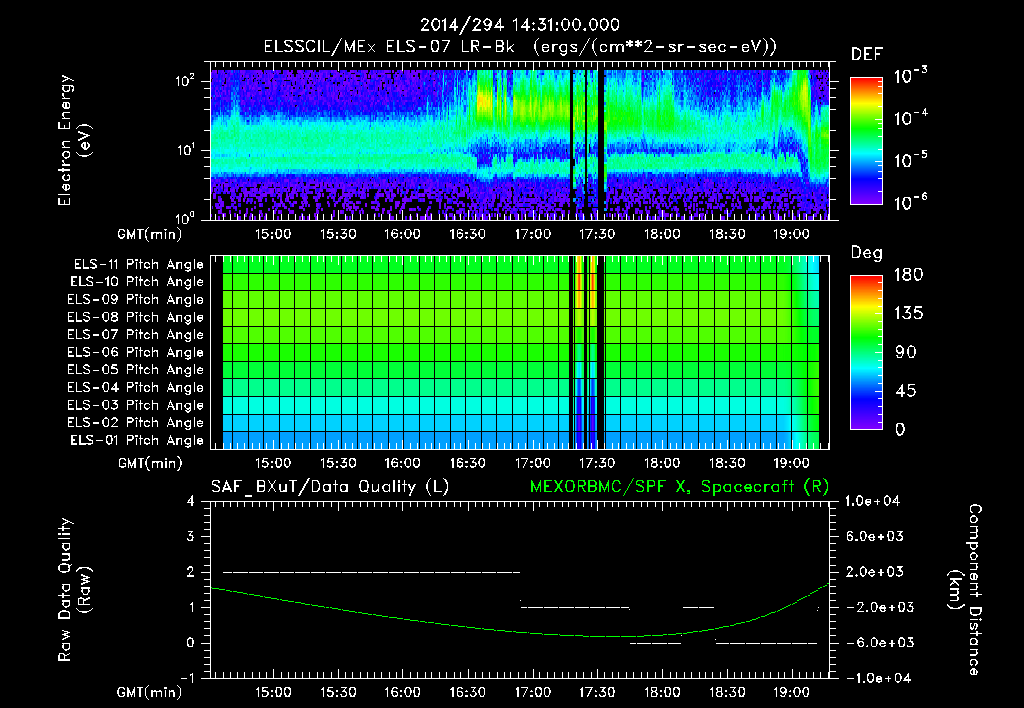The image size is (1024, 708).
Task: Select the ELS-04 Pitch Angle row label
Action: point(135,388)
